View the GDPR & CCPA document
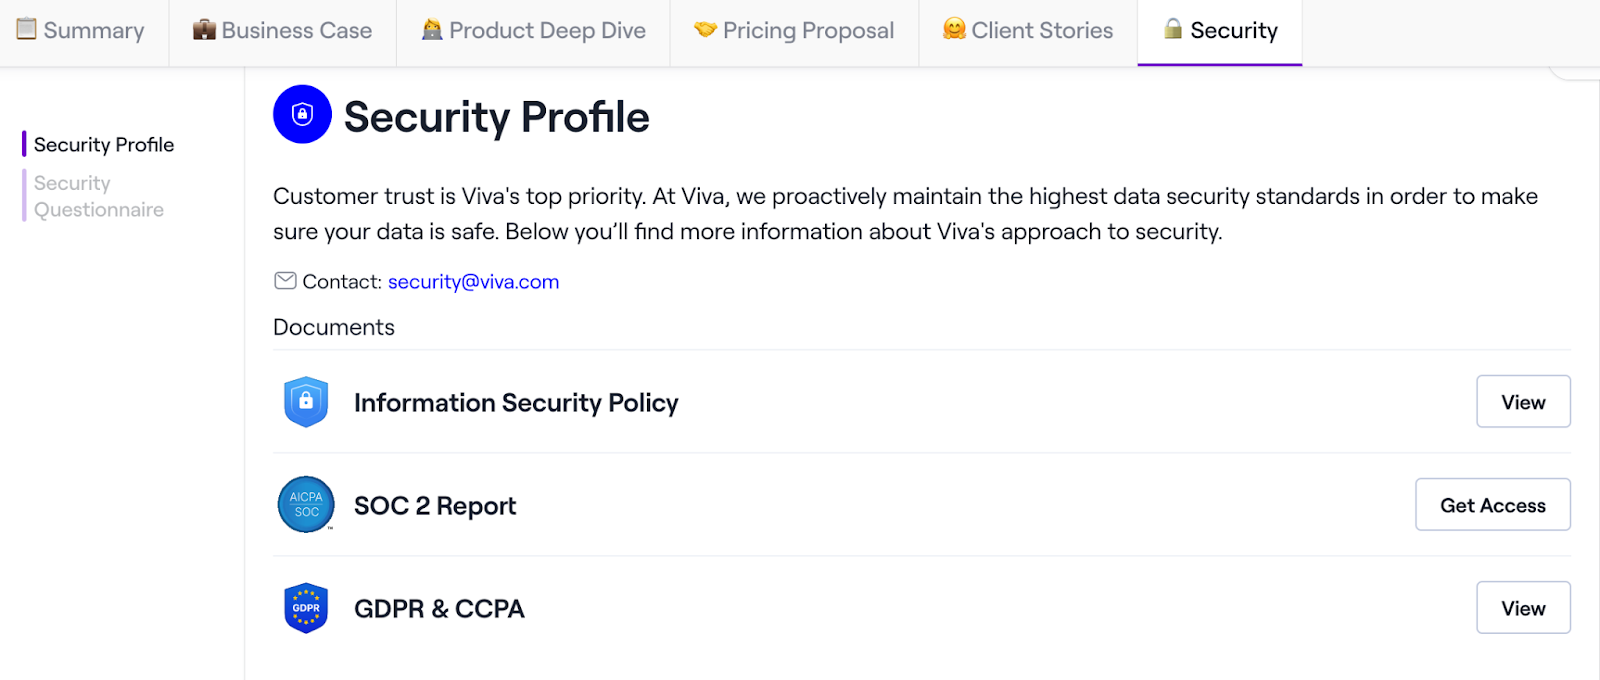The image size is (1600, 680). (x=1523, y=608)
